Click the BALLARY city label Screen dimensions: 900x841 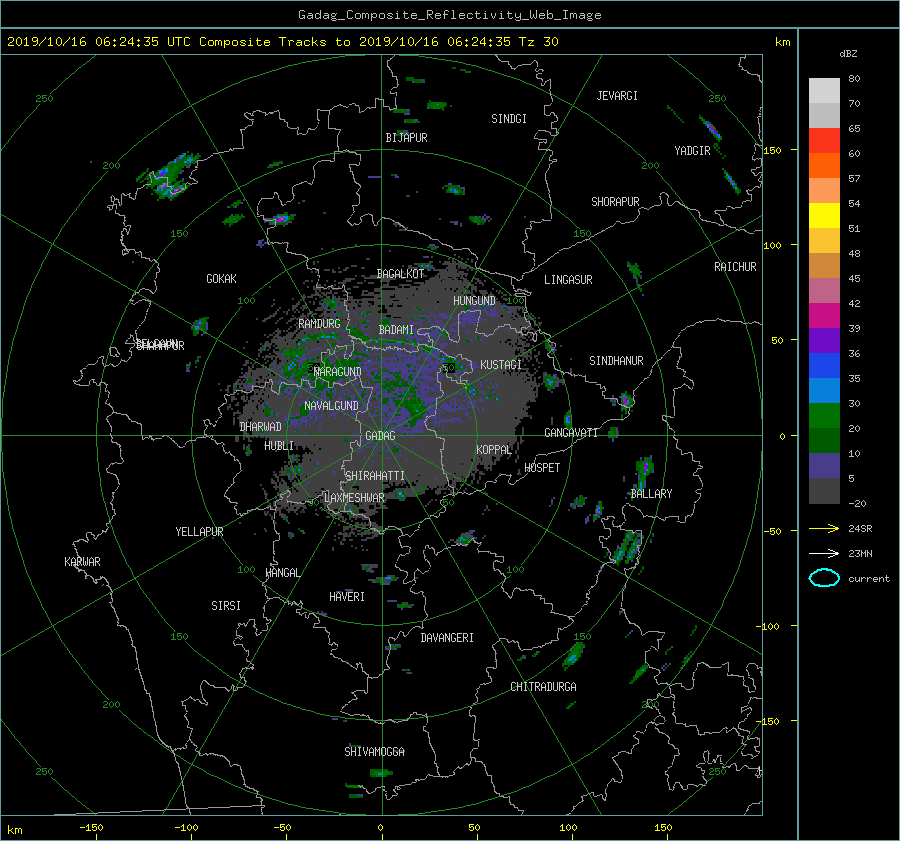[x=651, y=494]
